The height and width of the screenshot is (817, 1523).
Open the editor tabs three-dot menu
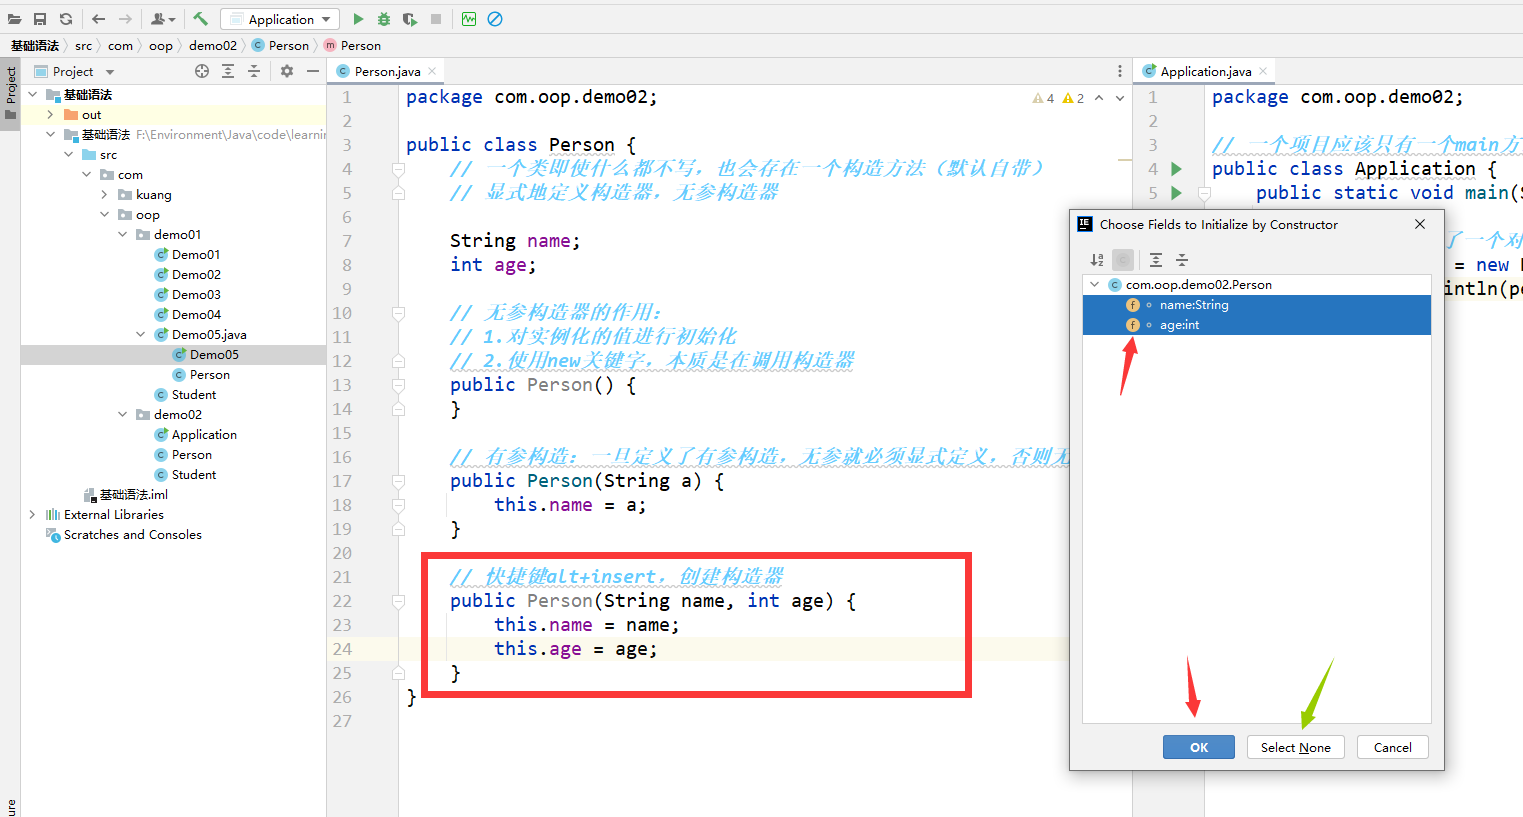(x=1119, y=71)
